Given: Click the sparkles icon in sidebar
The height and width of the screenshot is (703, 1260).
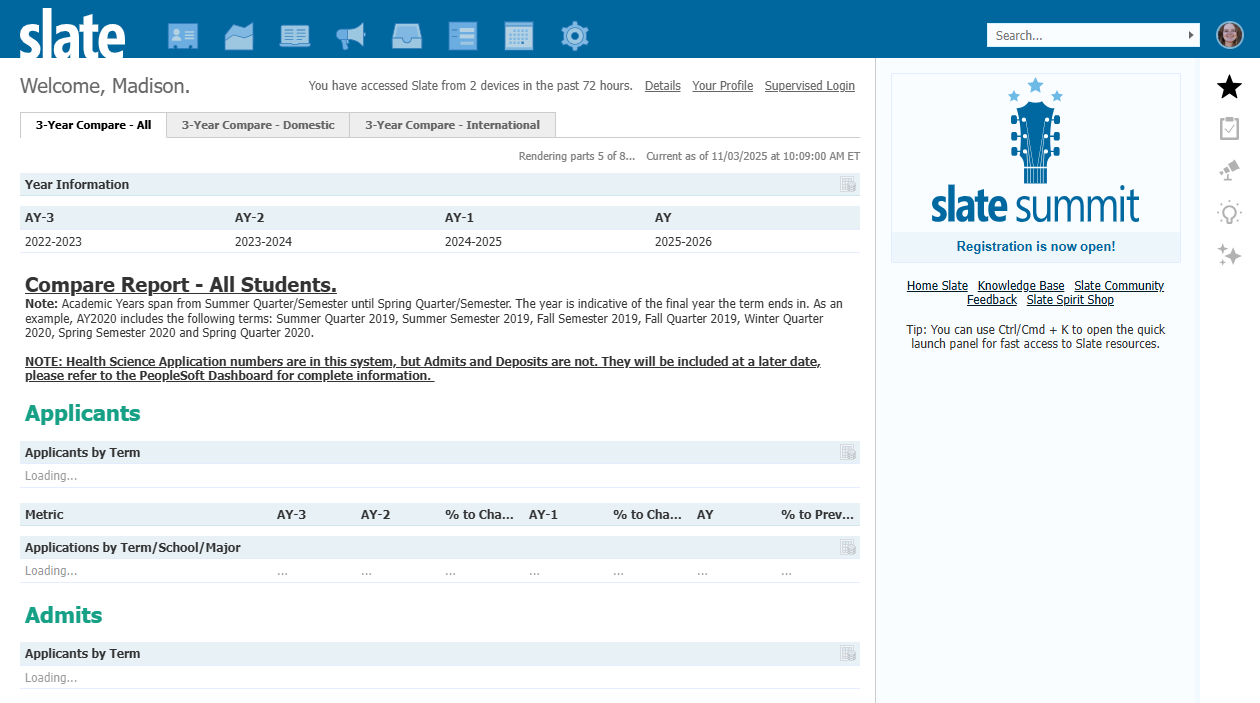Looking at the screenshot, I should (x=1229, y=255).
